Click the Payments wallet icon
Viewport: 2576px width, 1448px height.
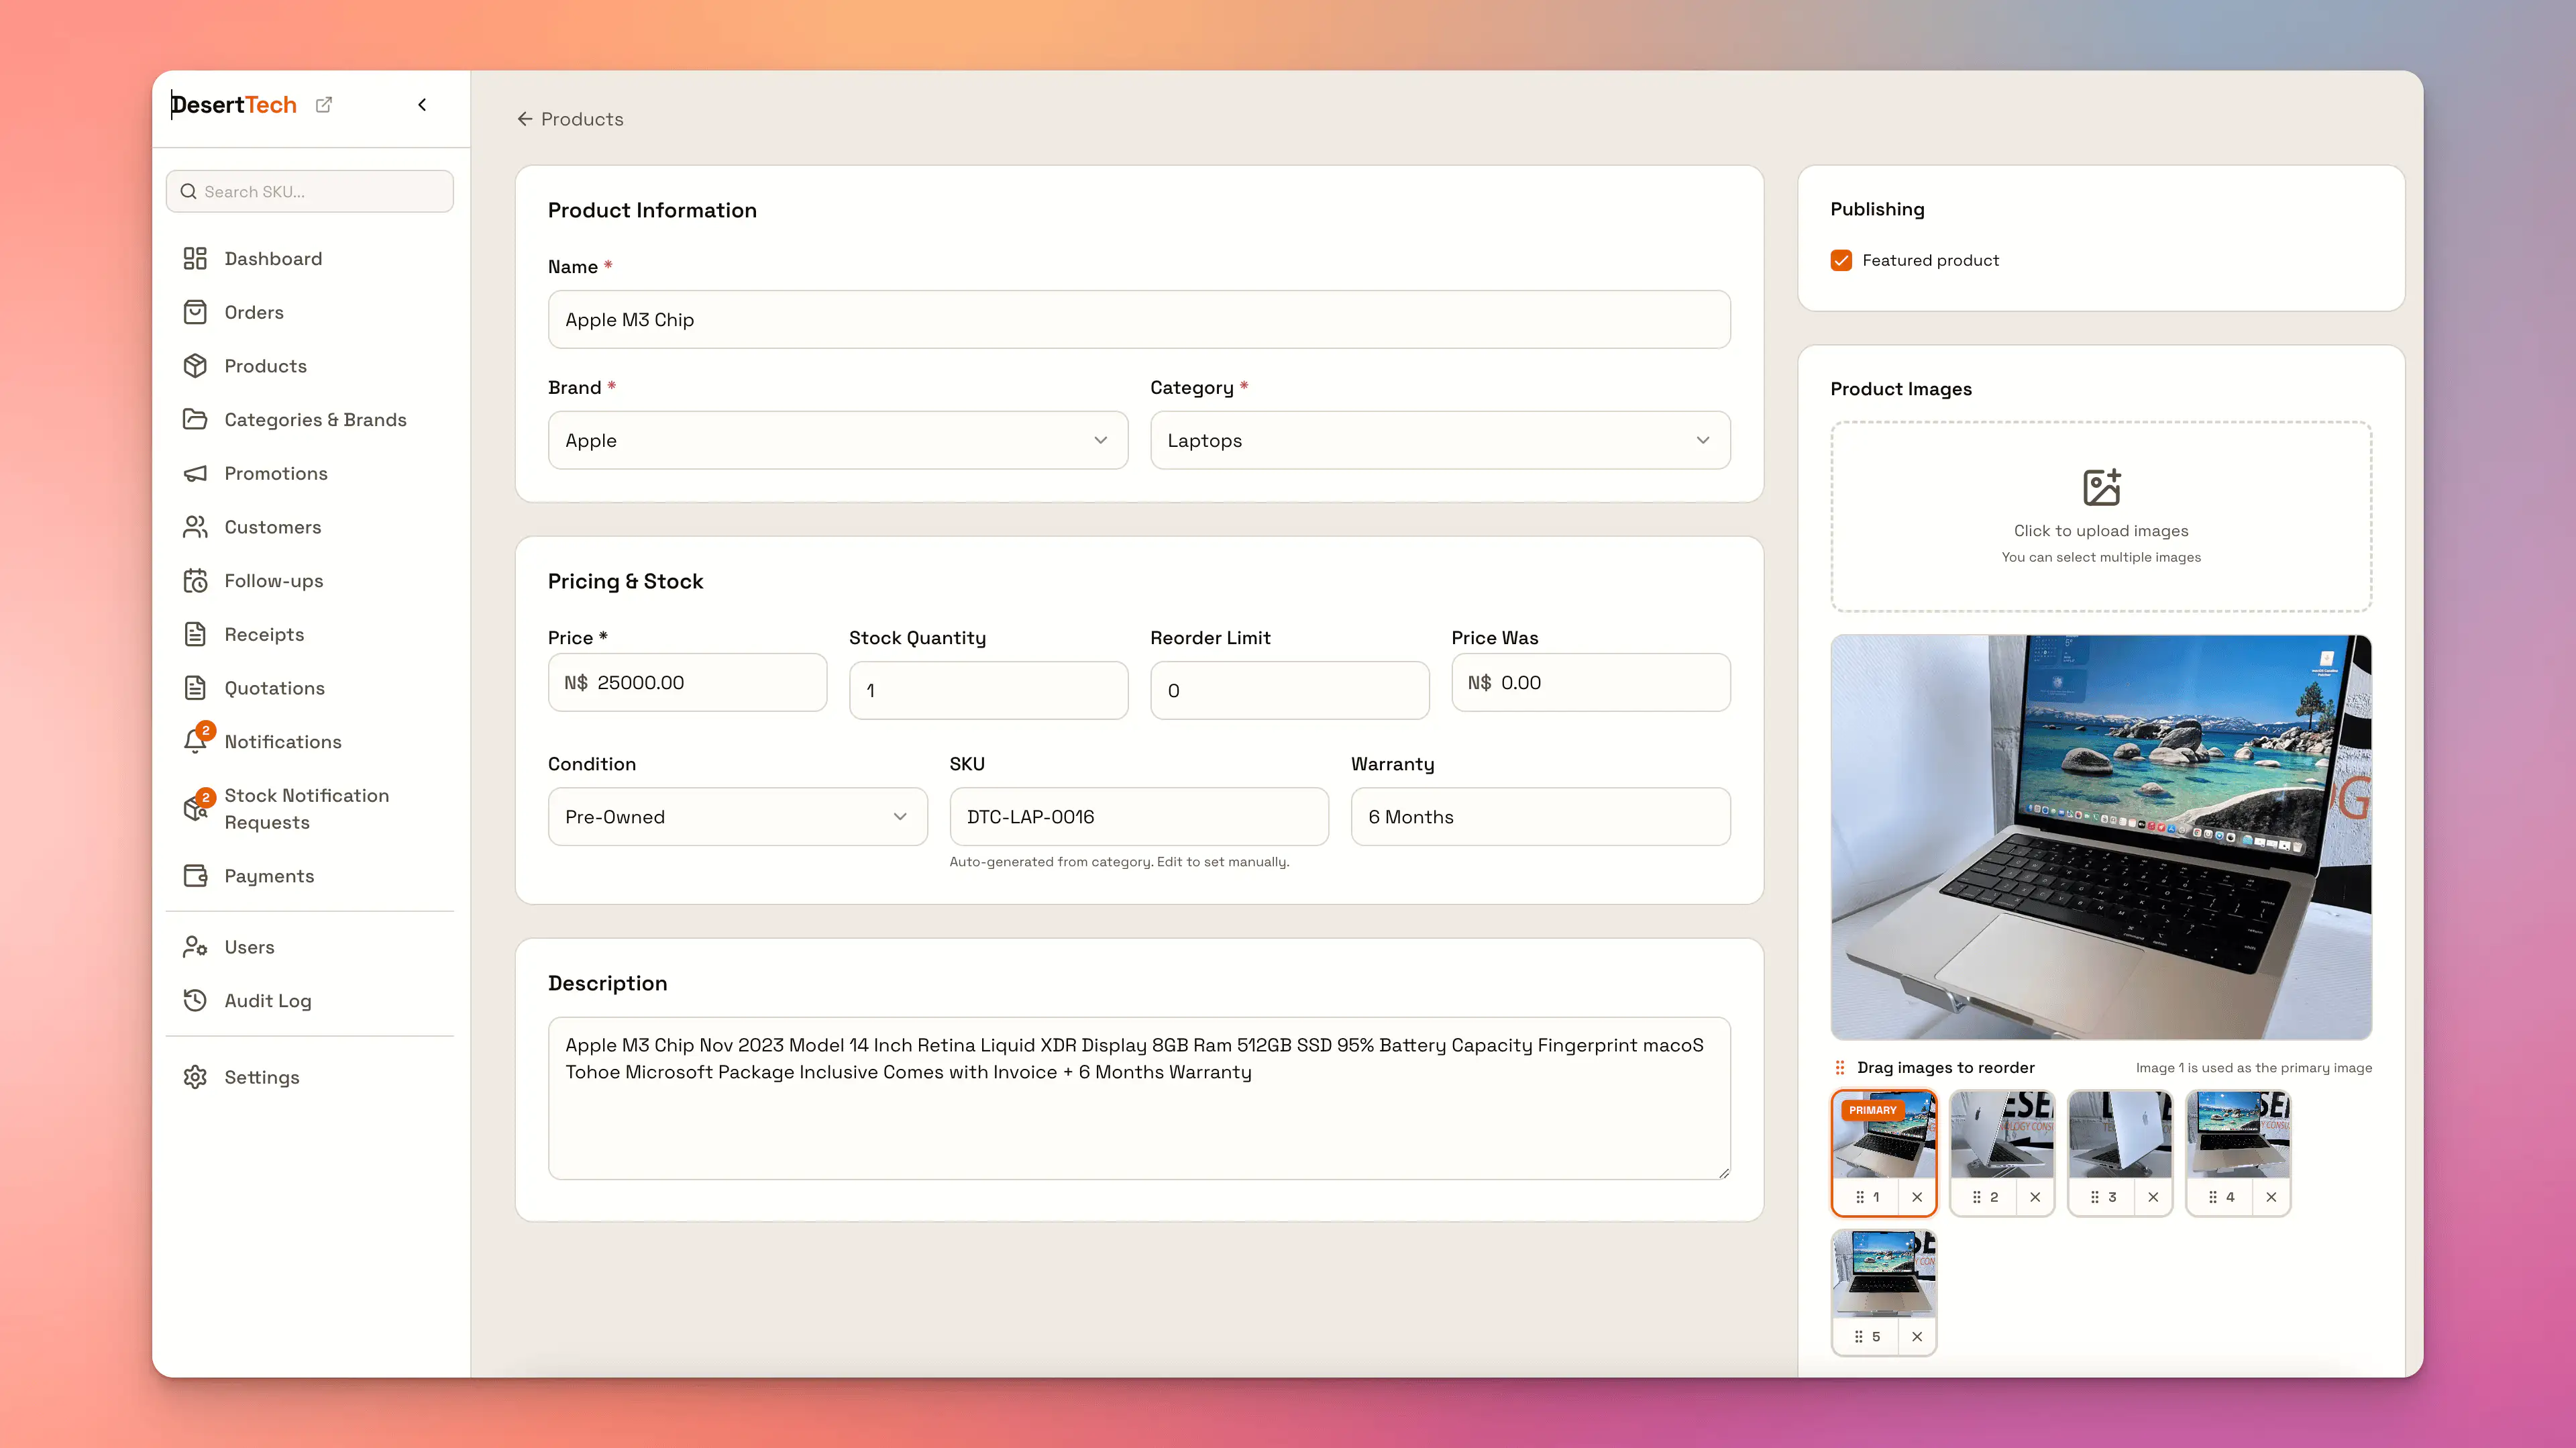[195, 876]
